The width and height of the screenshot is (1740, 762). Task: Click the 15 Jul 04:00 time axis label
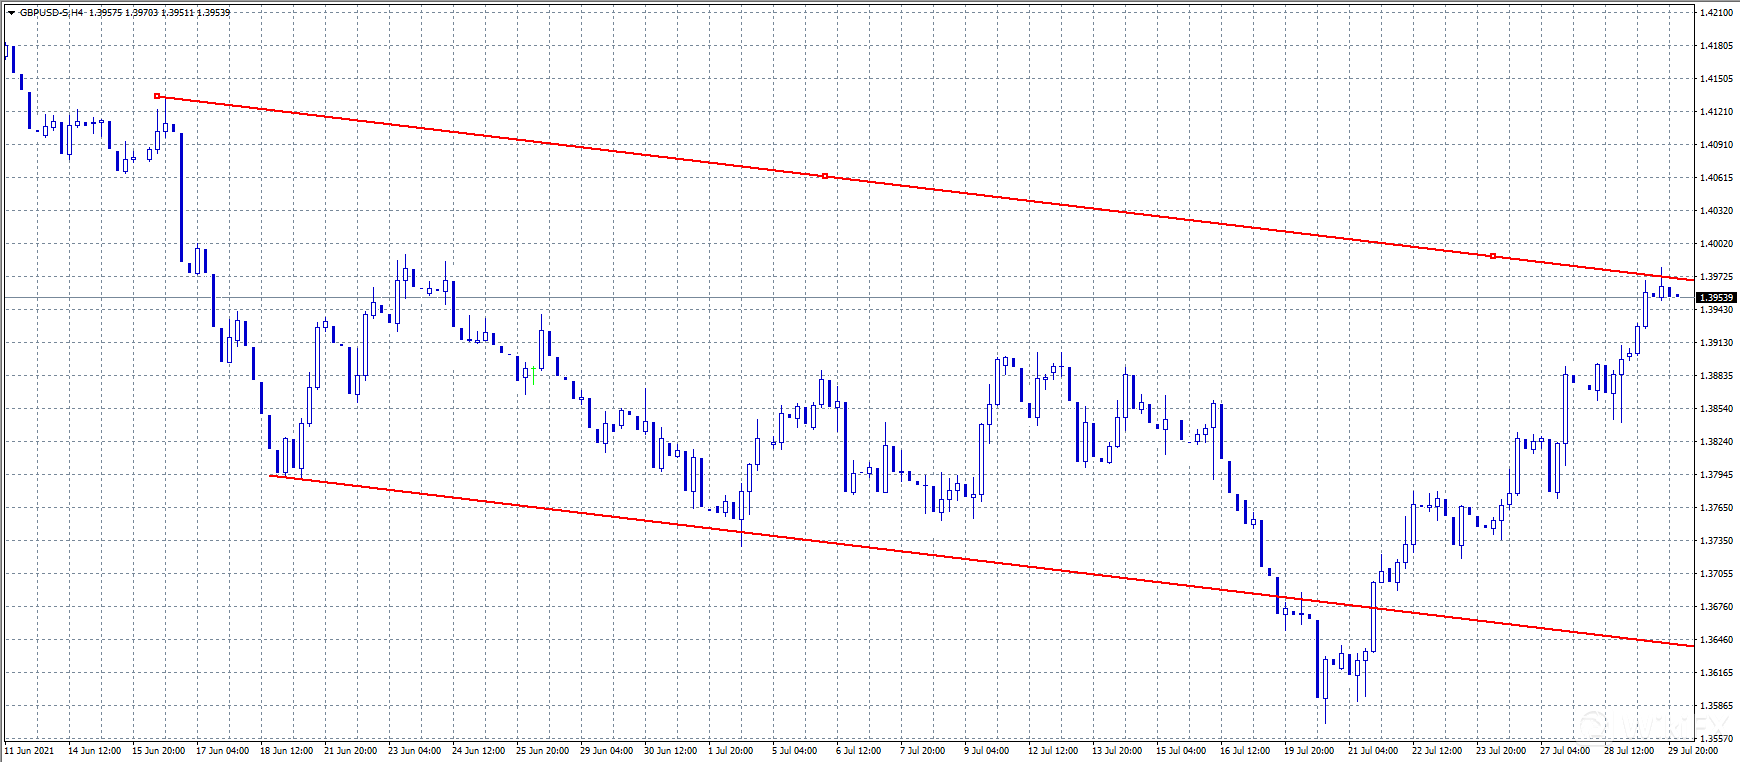click(x=1182, y=751)
